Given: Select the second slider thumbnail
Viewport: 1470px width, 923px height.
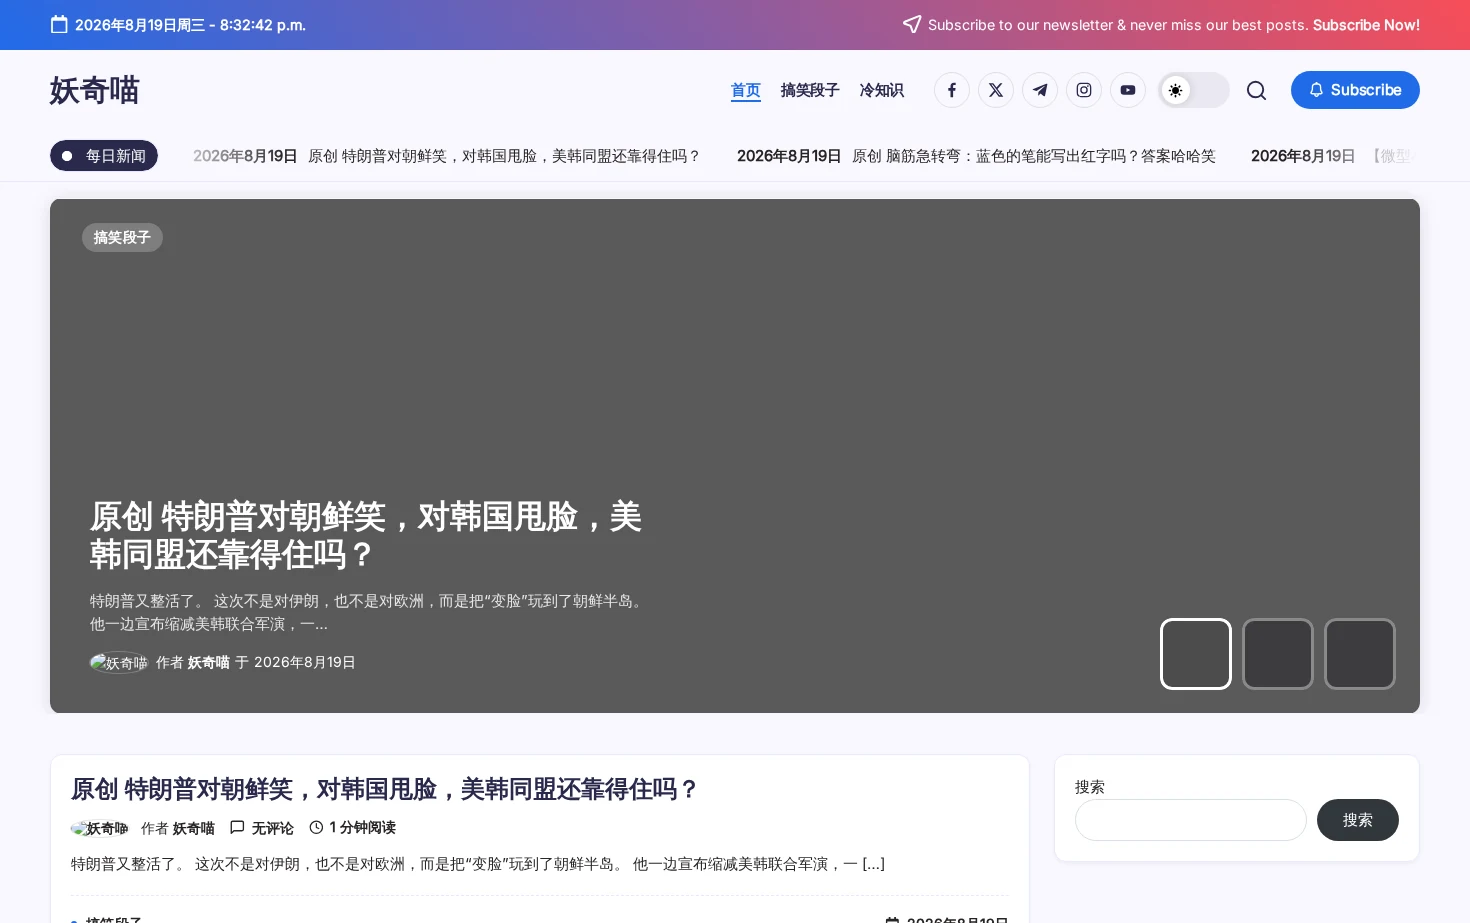Looking at the screenshot, I should tap(1278, 654).
